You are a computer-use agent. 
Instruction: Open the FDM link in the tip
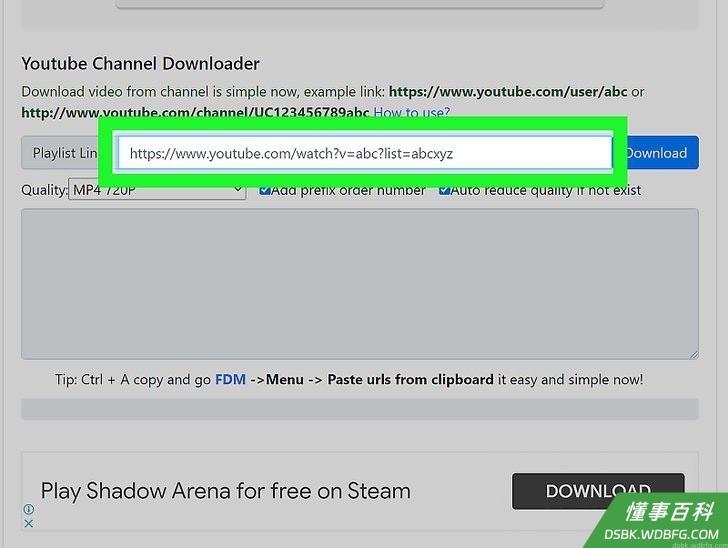(230, 379)
